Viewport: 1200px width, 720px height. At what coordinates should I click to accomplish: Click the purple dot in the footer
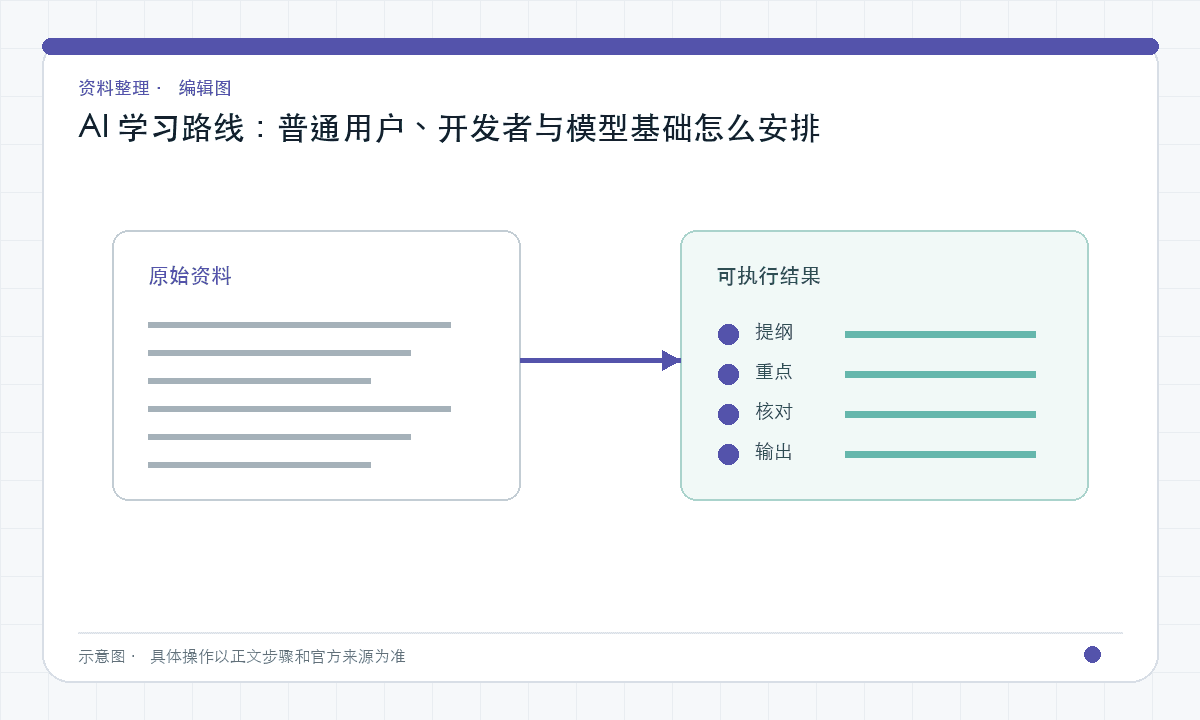point(1092,655)
